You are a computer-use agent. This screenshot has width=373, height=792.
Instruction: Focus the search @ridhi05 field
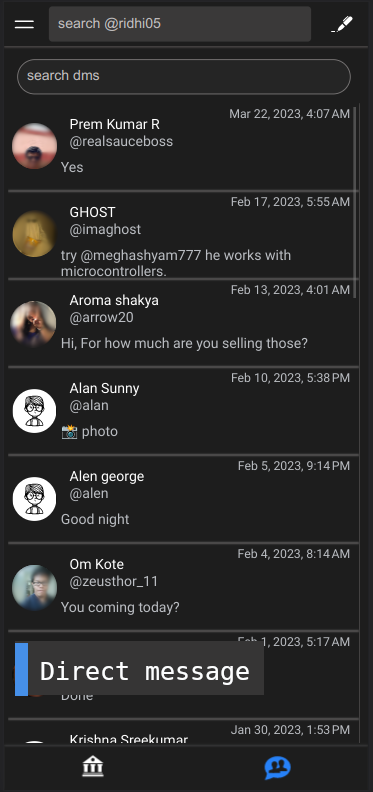pos(179,24)
